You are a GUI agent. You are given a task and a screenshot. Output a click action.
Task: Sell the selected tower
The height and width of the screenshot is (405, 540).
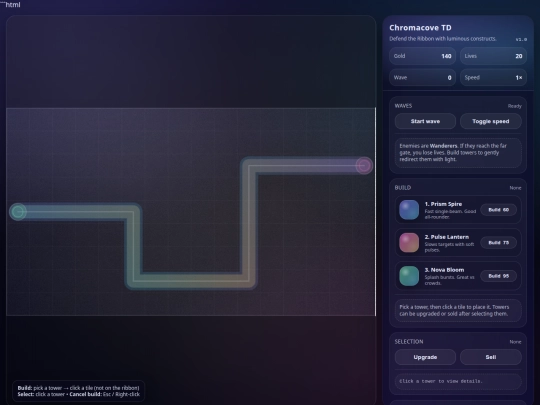click(x=491, y=357)
